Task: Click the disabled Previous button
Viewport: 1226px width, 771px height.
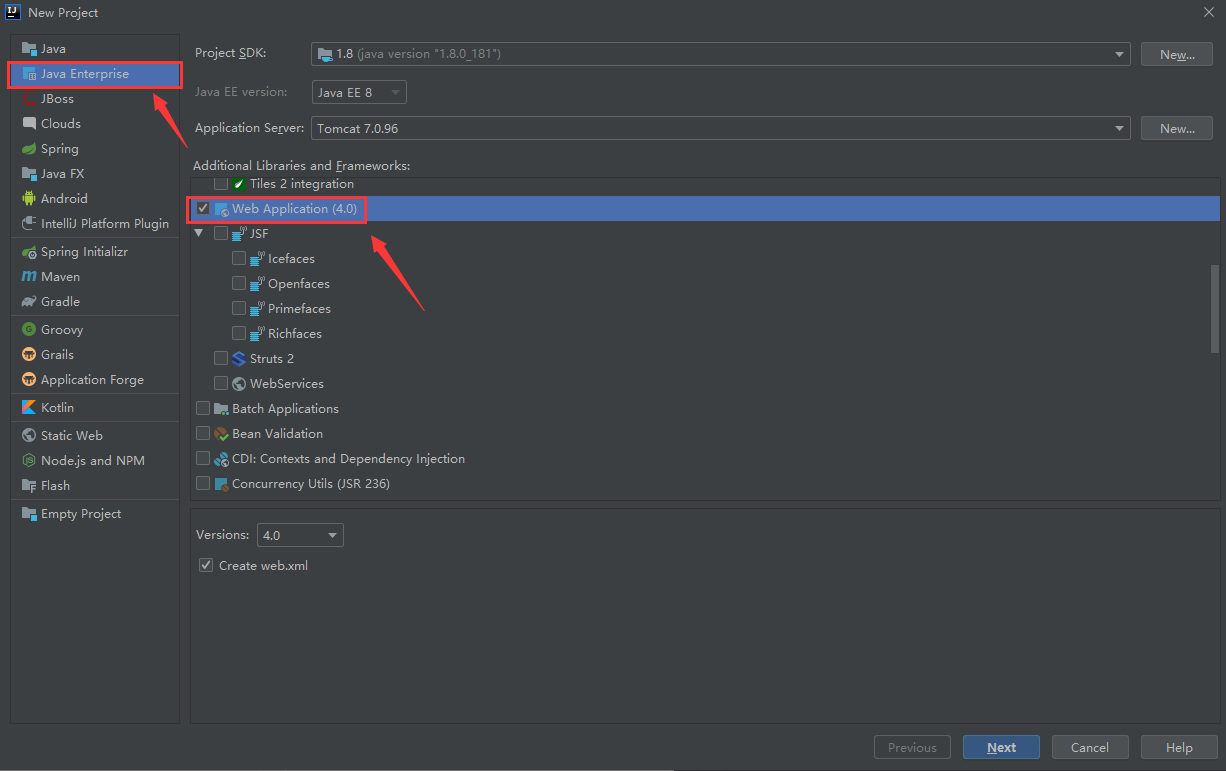Action: pyautogui.click(x=912, y=747)
